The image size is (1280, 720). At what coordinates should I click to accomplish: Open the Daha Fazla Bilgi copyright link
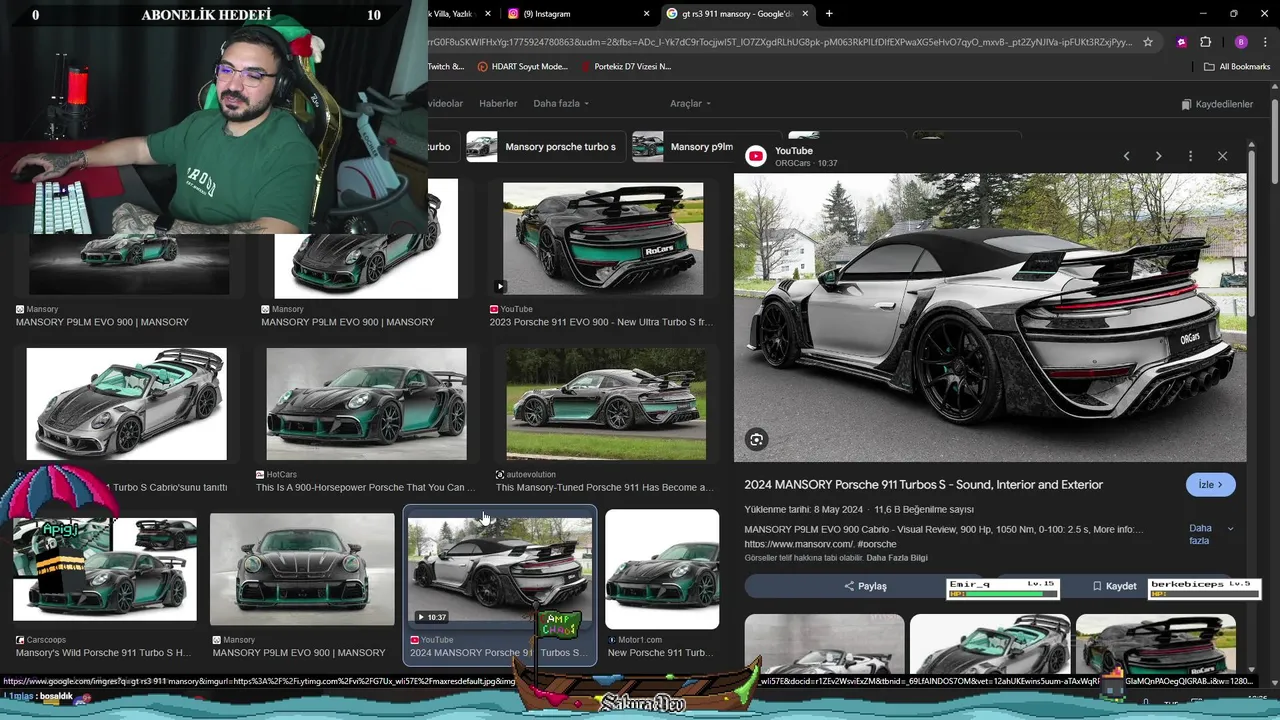click(897, 558)
